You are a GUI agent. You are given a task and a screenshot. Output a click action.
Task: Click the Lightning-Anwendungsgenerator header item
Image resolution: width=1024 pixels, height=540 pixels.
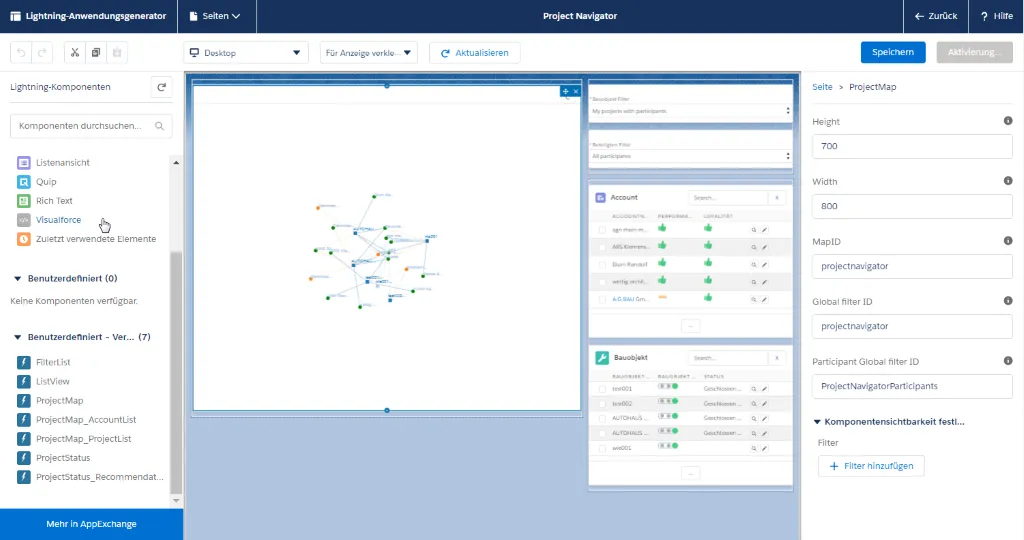88,16
